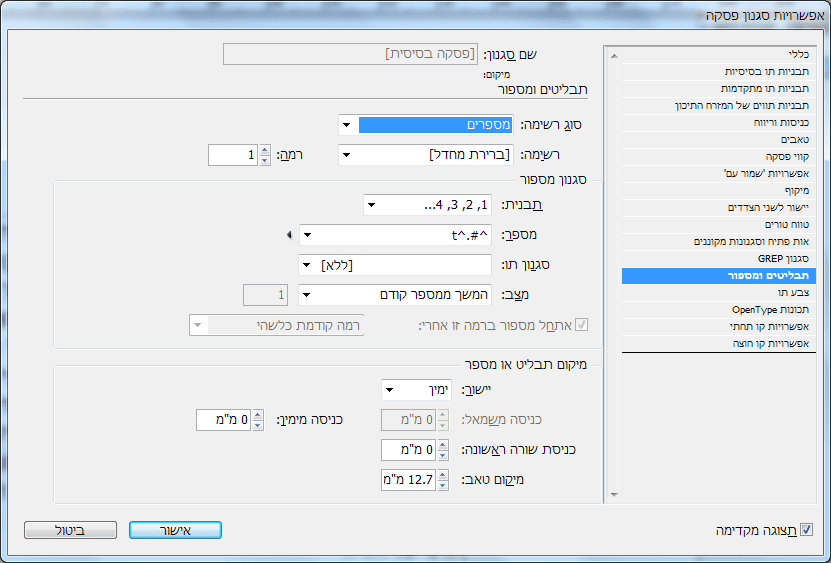The width and height of the screenshot is (831, 563).
Task: Open רשימה dropdown showing ברירת מחדל
Action: [x=426, y=155]
